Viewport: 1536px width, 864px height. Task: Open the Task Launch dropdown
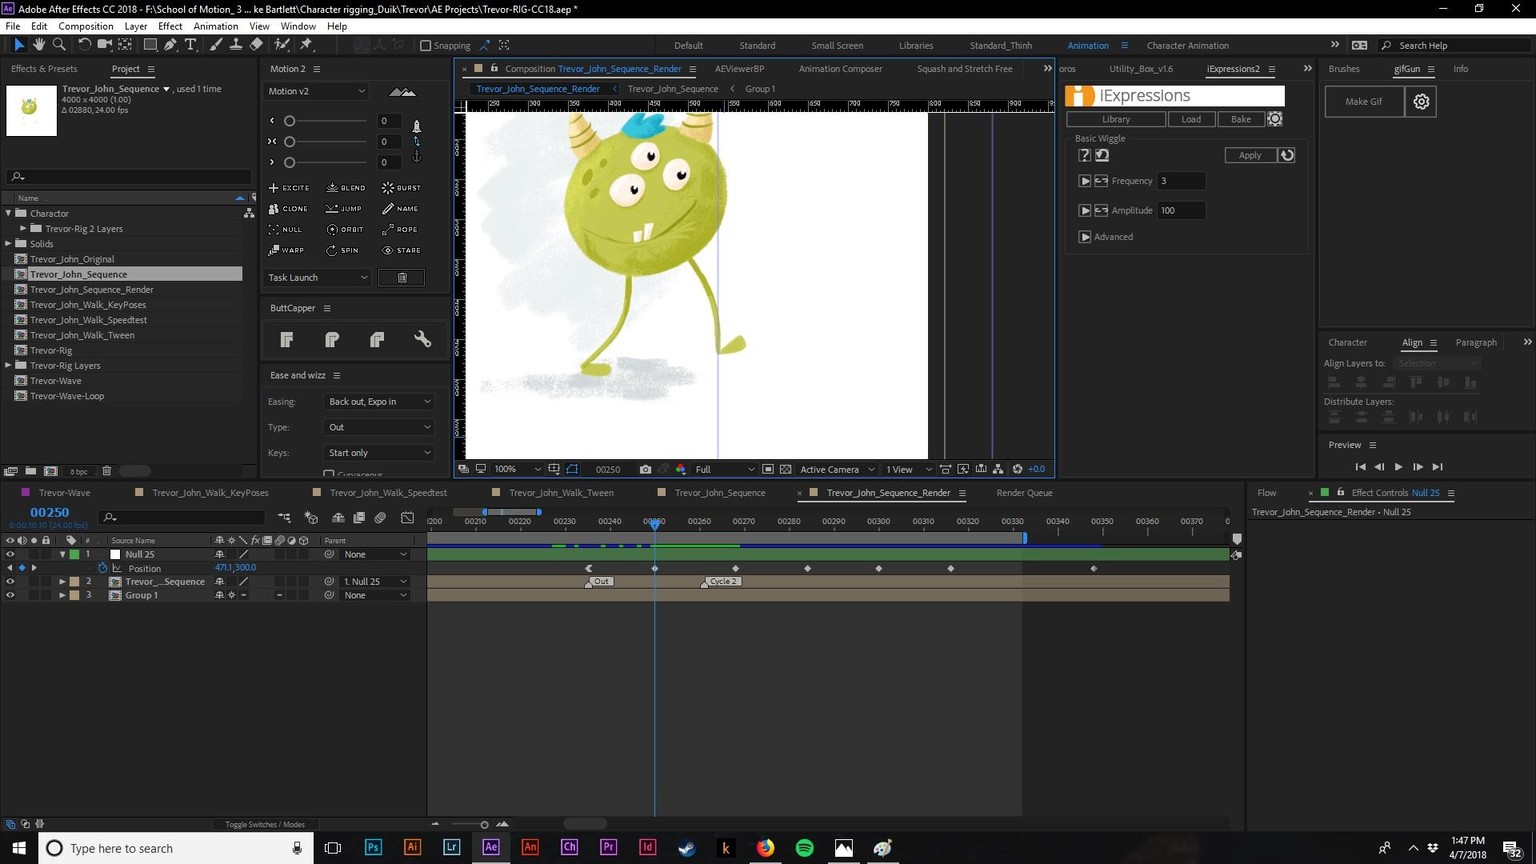click(x=318, y=278)
